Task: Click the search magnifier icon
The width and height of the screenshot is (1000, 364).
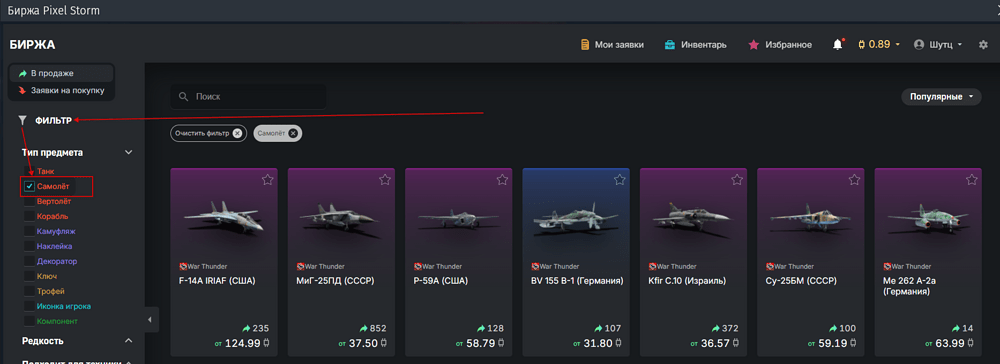Action: pyautogui.click(x=184, y=97)
